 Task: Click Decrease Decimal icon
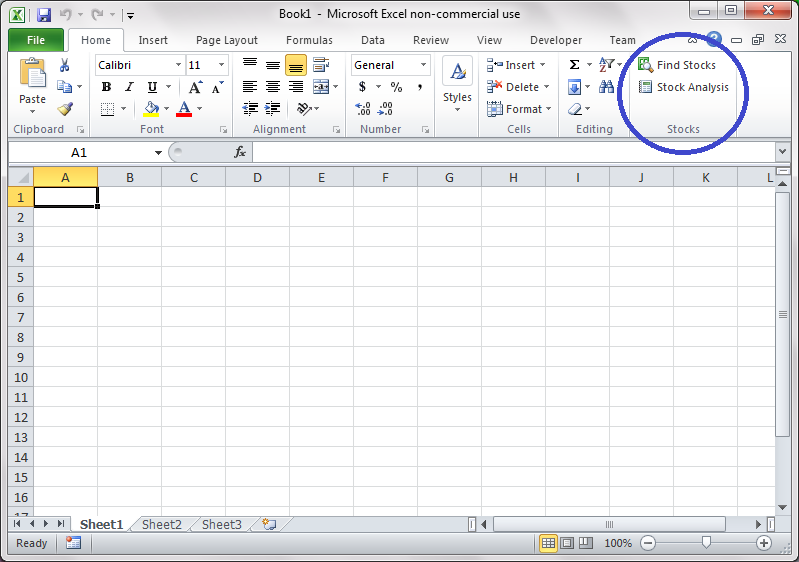point(385,109)
